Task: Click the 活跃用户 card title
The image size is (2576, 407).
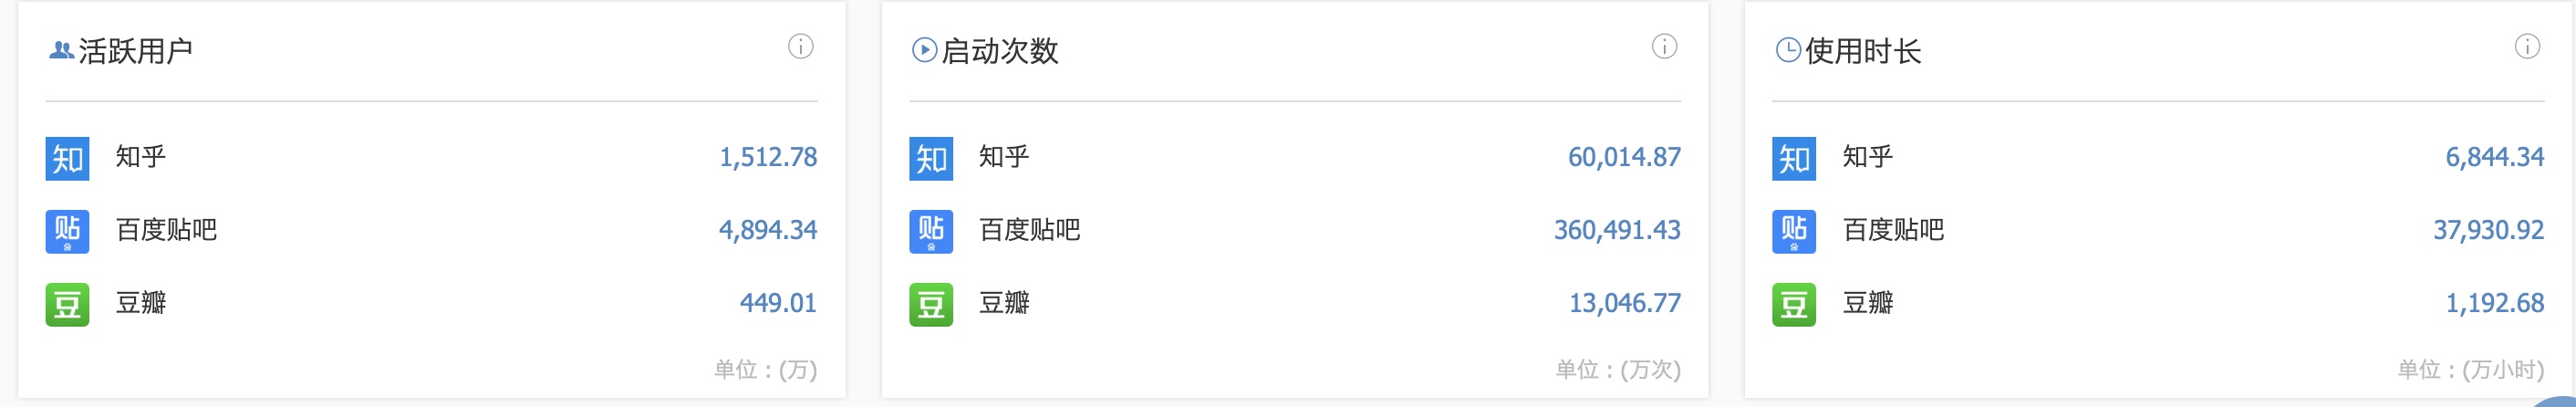Action: point(136,50)
